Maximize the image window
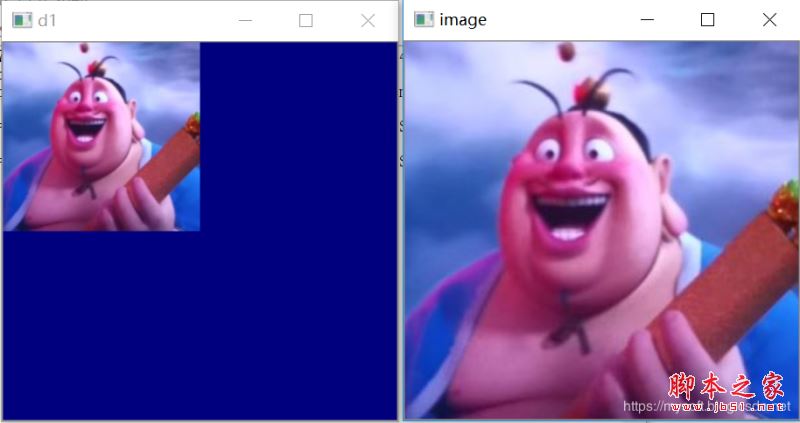 point(707,19)
